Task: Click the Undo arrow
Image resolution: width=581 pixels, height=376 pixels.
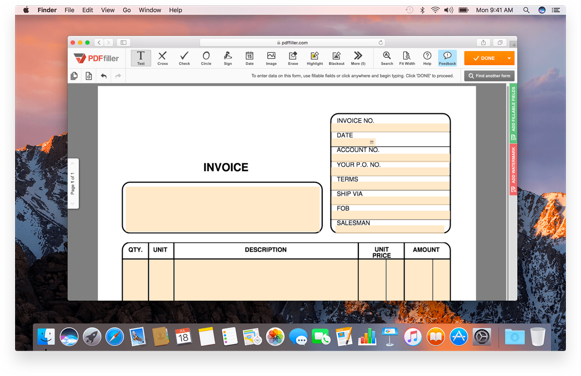Action: [x=104, y=76]
